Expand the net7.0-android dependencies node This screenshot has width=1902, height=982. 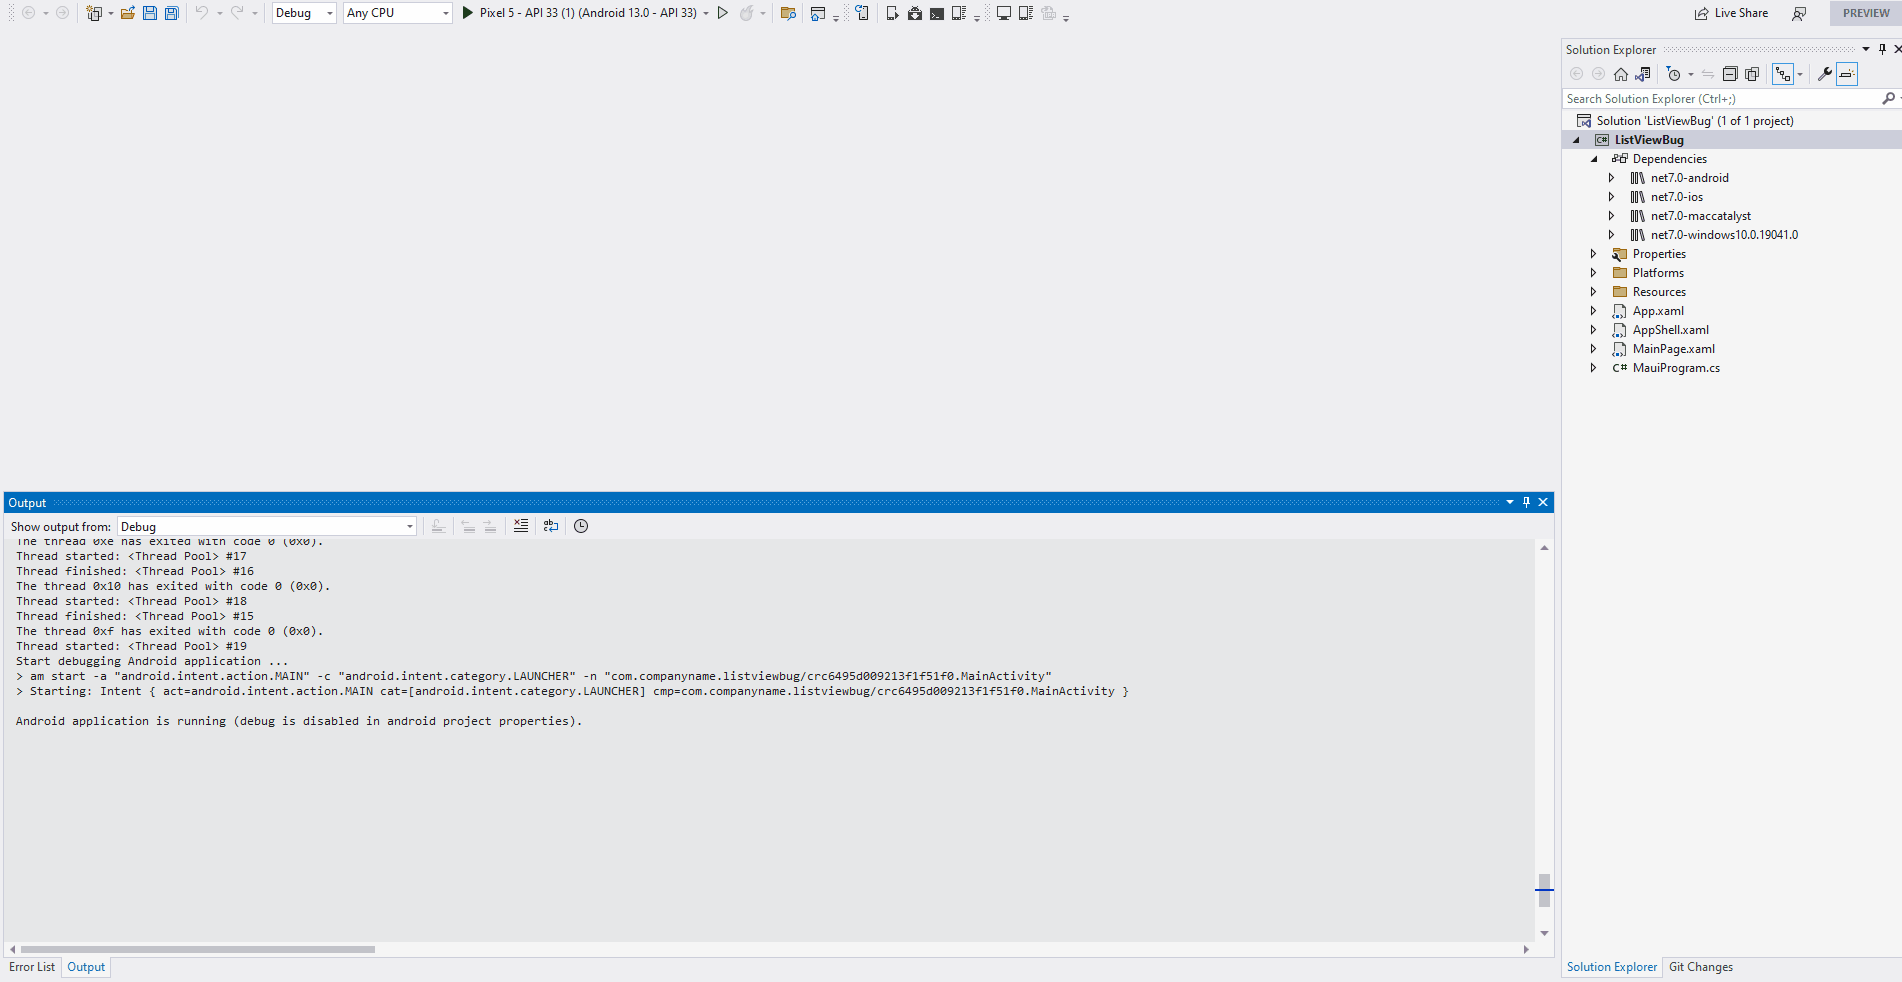(x=1611, y=177)
